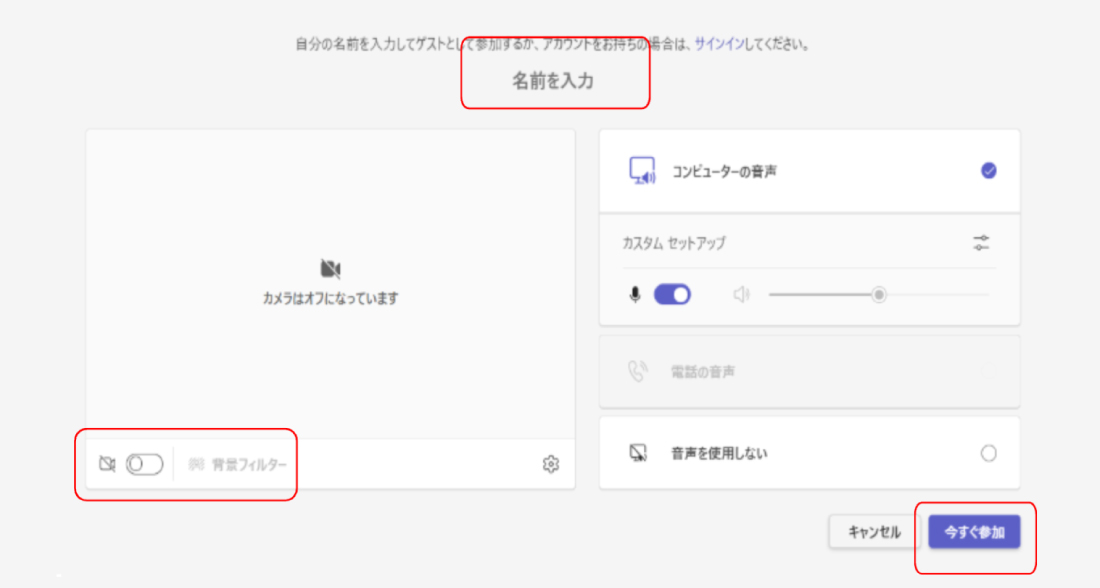Click the camera-off icon beside the video toggle
The image size is (1100, 588).
click(x=108, y=464)
